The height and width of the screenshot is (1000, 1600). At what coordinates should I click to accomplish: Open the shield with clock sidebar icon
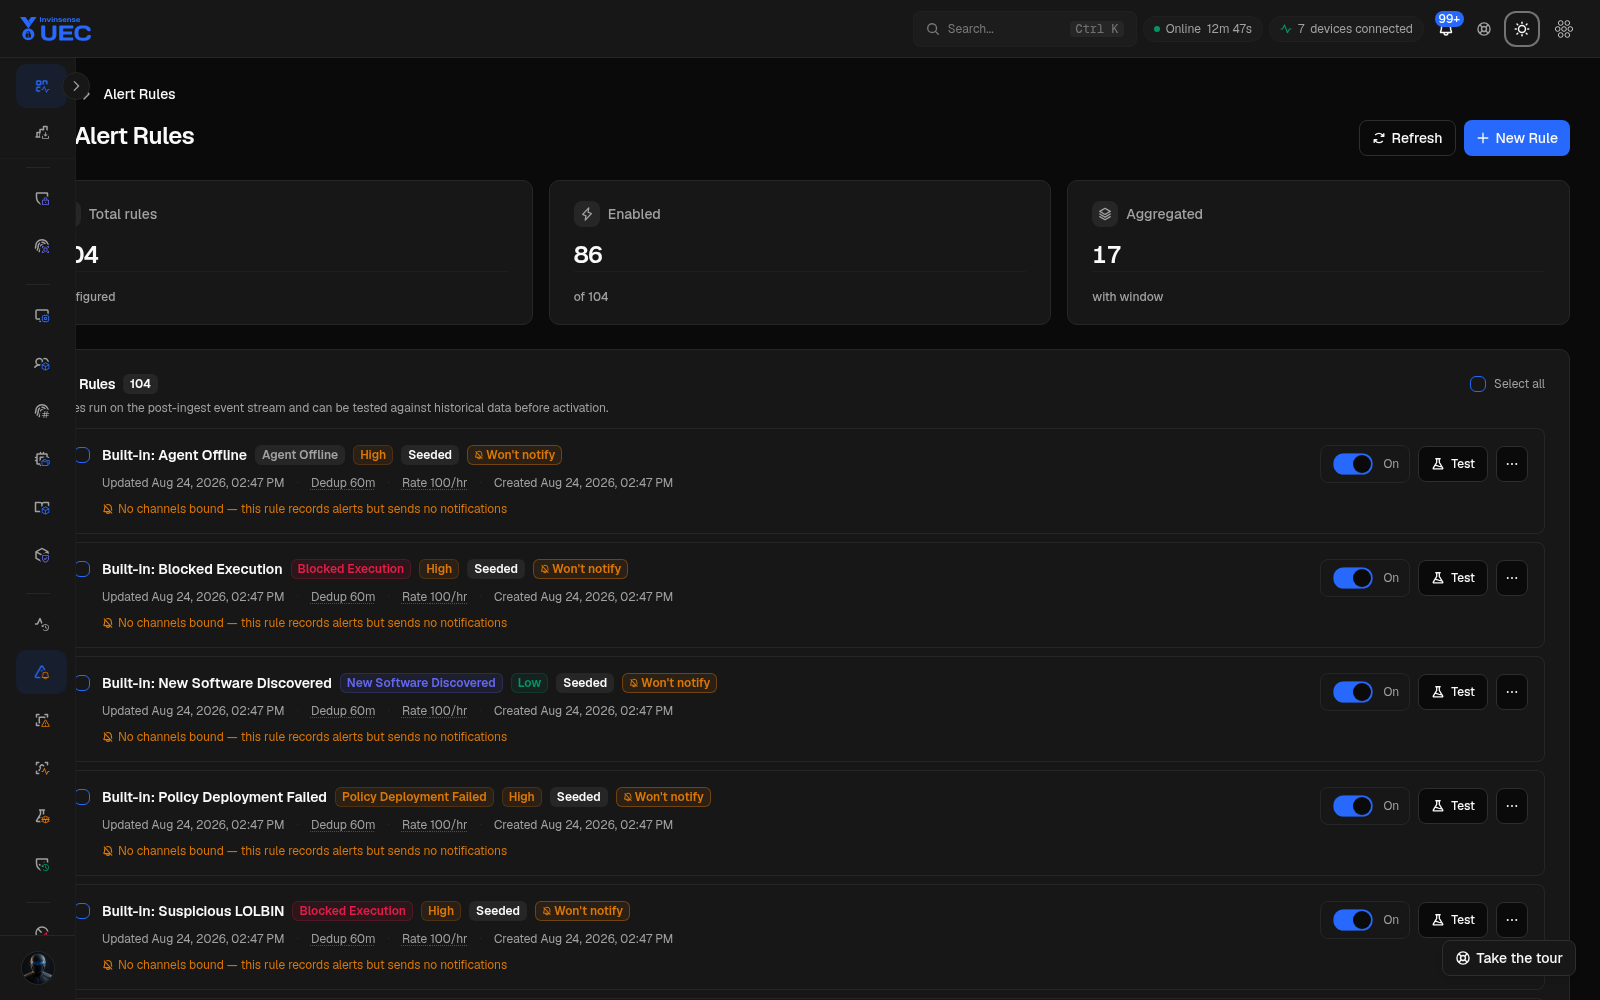tap(41, 864)
